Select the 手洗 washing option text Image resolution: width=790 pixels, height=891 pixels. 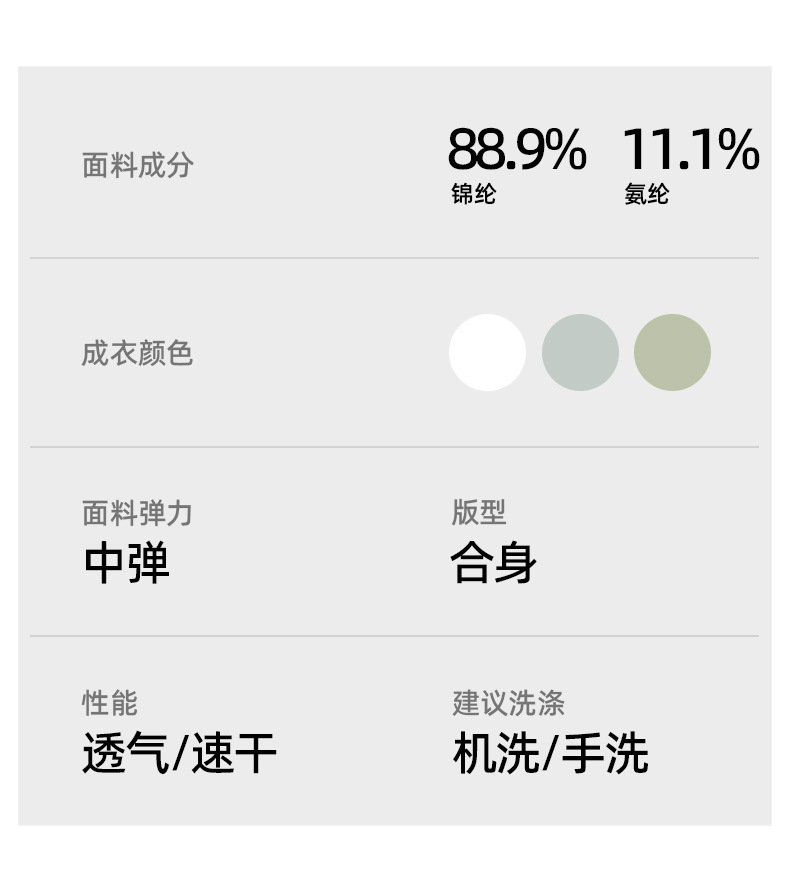(604, 754)
